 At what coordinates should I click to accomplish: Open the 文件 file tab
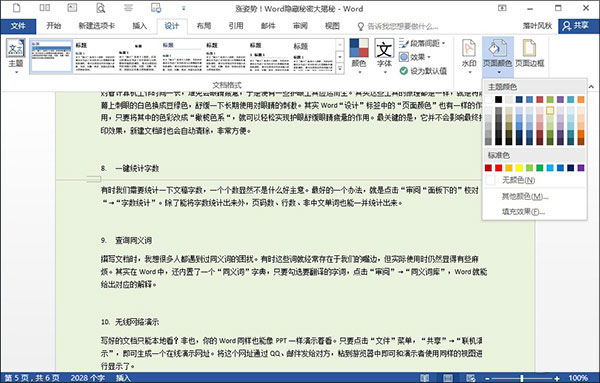(x=18, y=26)
